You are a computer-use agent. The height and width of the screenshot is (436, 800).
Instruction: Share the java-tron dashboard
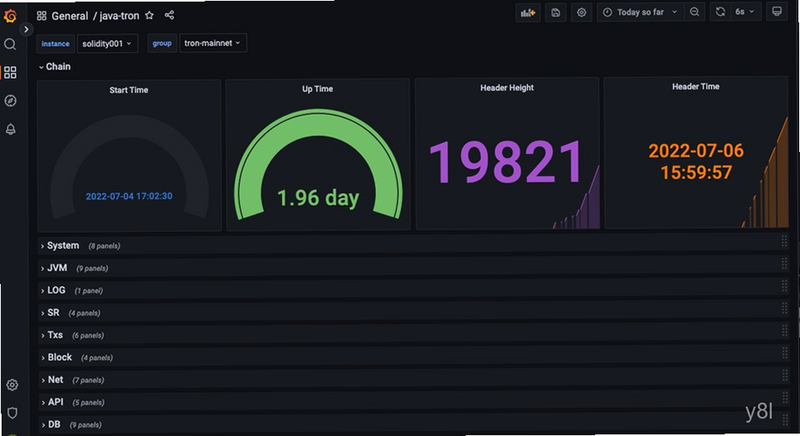pyautogui.click(x=169, y=15)
